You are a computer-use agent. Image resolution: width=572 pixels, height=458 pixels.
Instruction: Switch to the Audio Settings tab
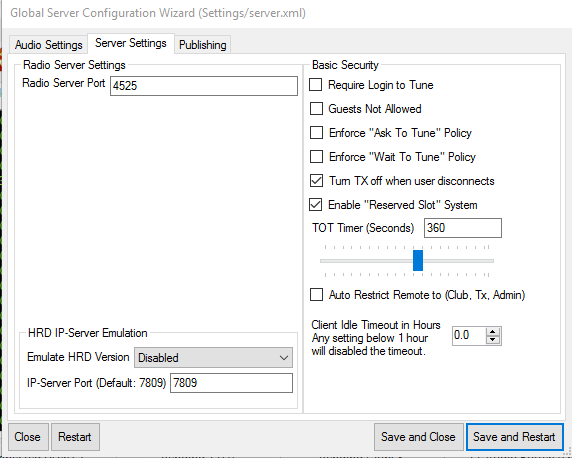(49, 45)
